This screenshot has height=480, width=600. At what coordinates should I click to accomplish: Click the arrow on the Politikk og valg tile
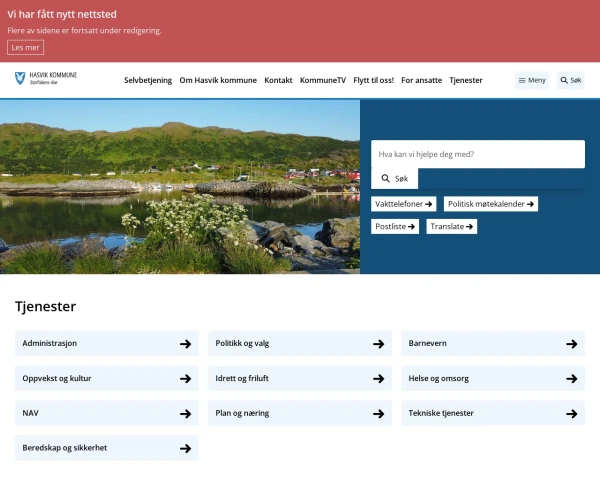(x=379, y=344)
